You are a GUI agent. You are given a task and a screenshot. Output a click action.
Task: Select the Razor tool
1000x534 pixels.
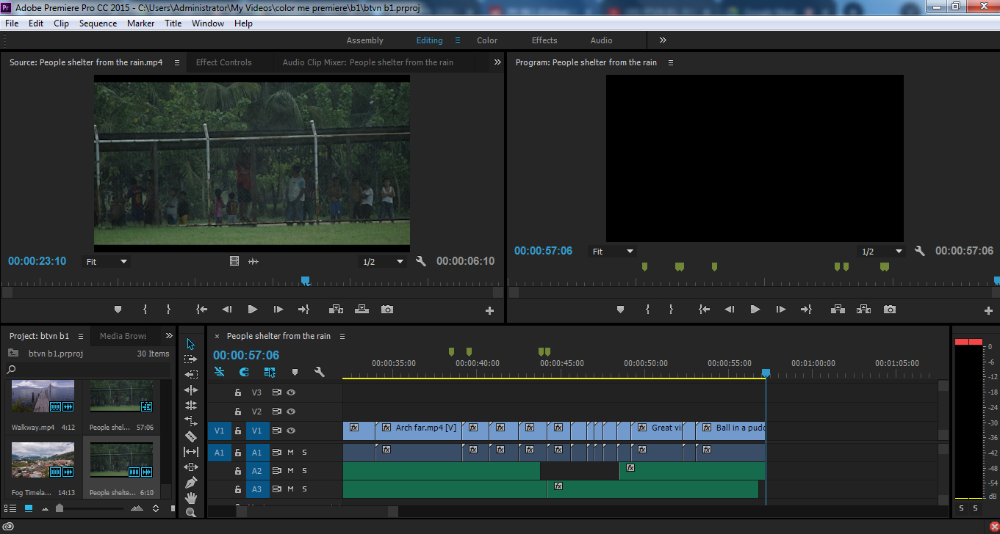coord(190,436)
